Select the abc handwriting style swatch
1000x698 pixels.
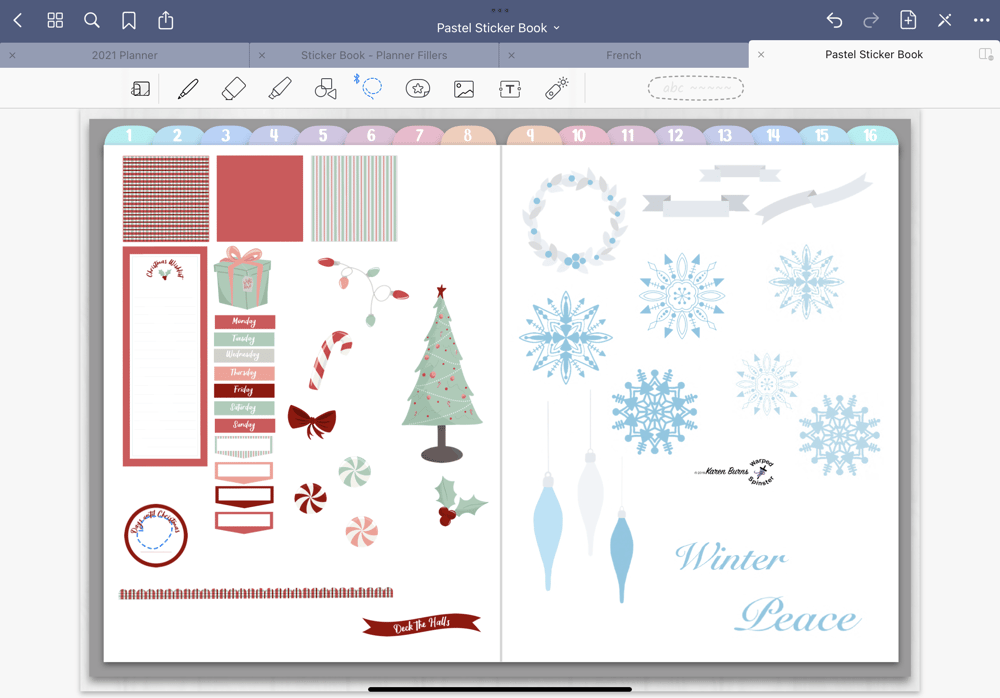694,88
